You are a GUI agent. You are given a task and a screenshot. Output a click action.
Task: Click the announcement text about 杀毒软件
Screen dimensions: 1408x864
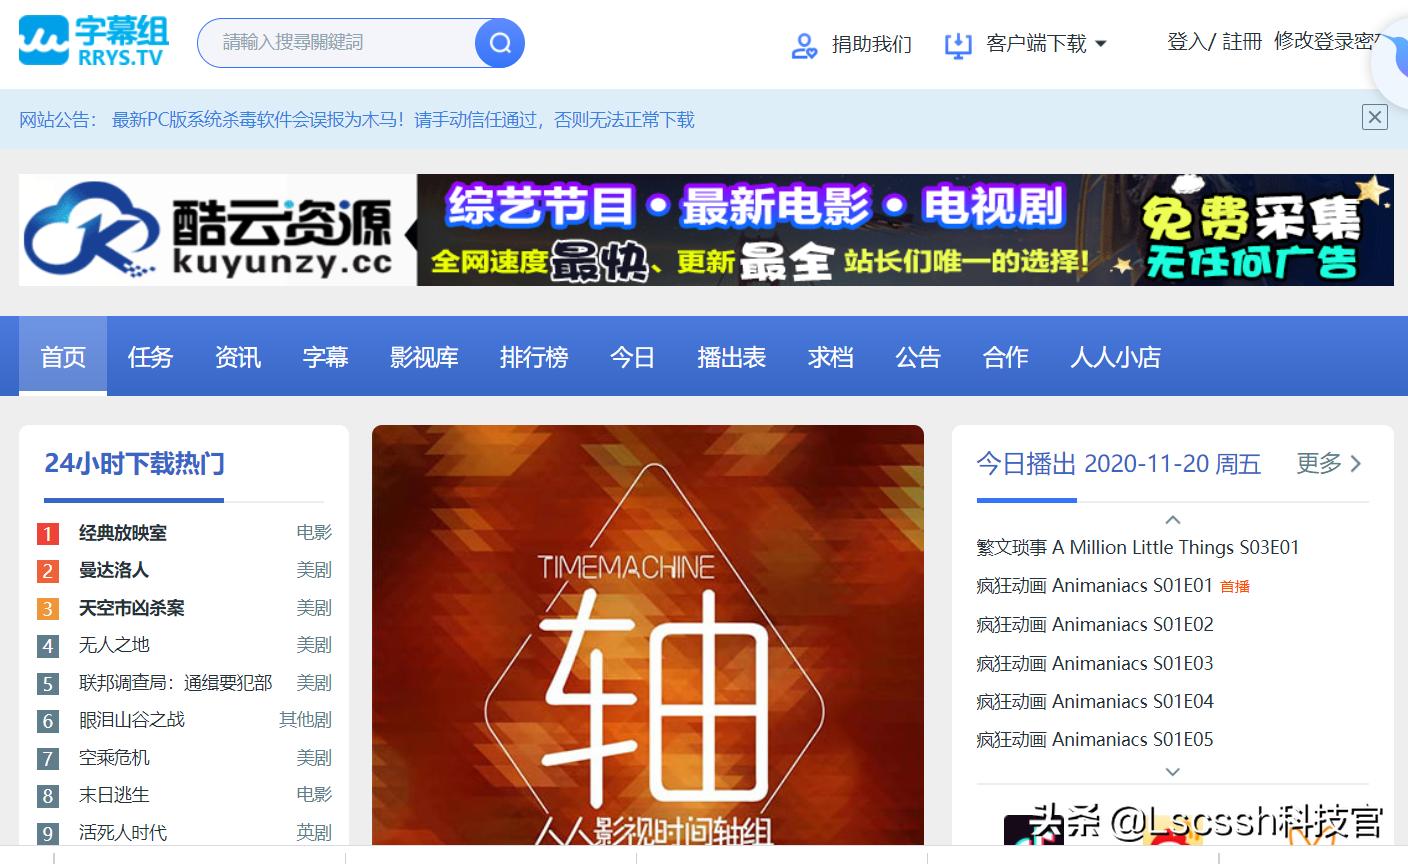[x=403, y=120]
